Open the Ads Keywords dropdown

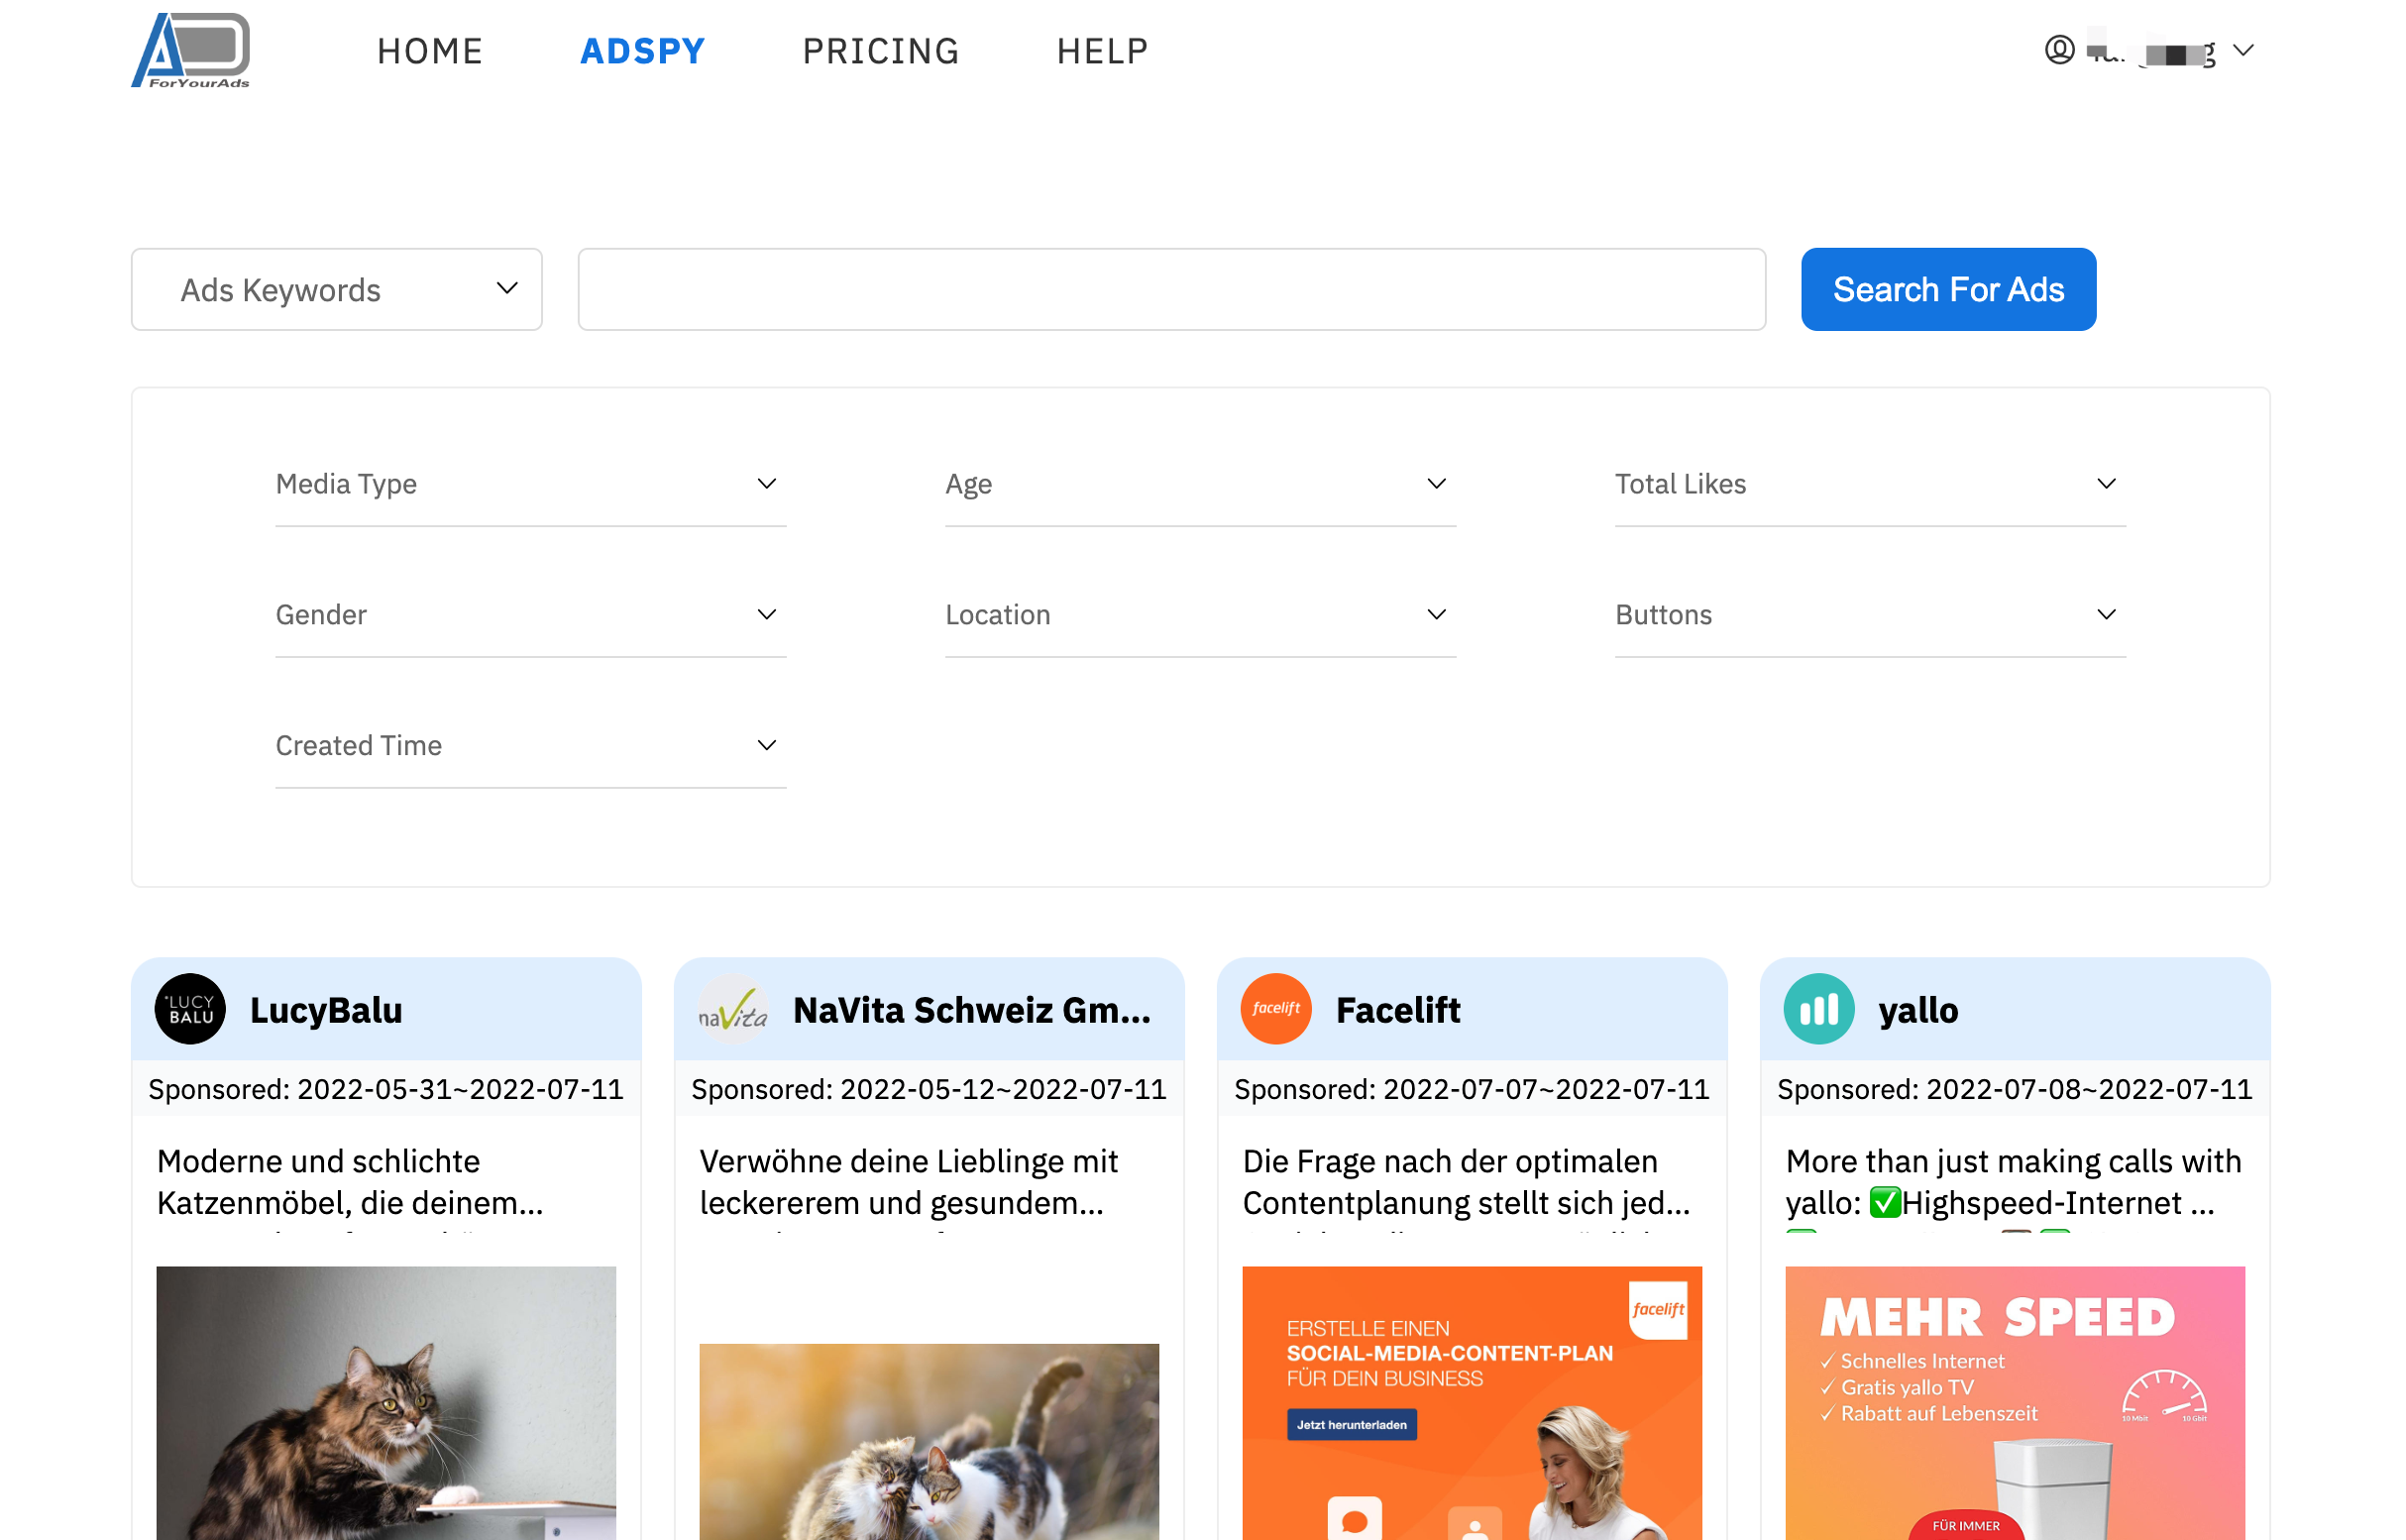(336, 290)
